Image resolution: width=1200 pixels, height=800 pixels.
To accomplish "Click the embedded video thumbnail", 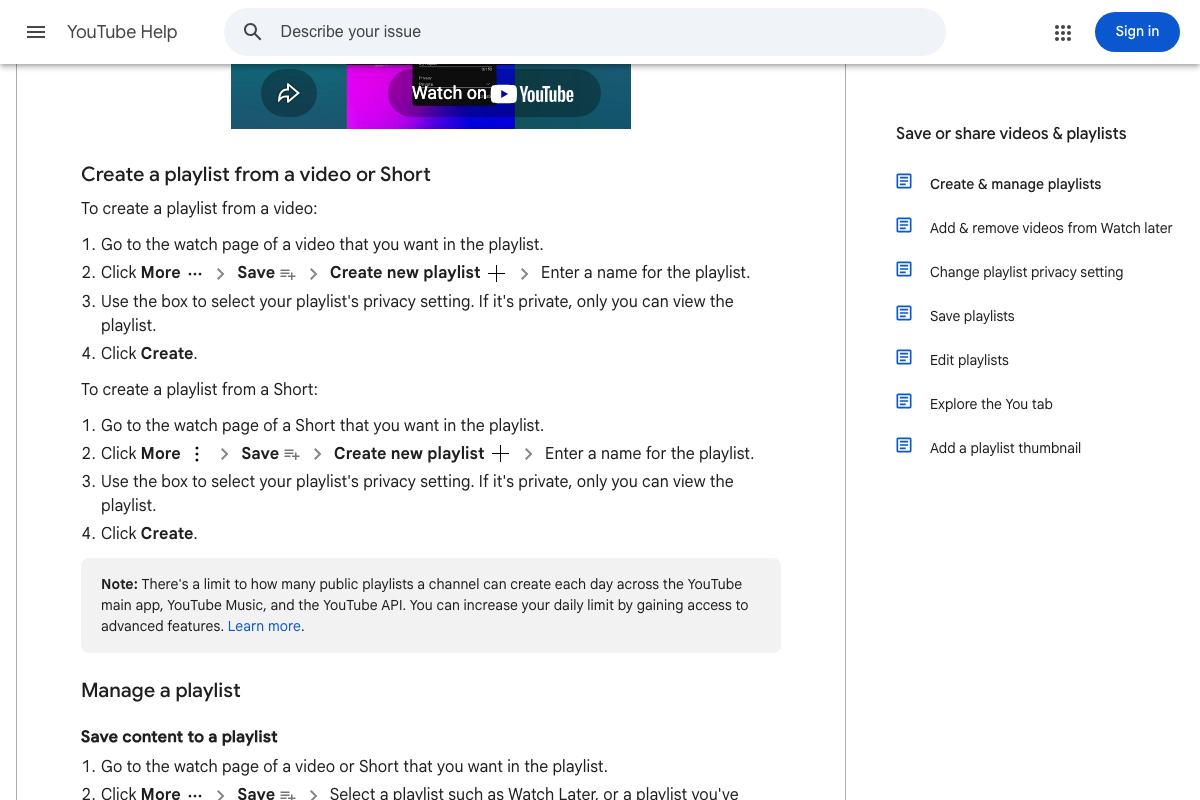I will pos(431,96).
